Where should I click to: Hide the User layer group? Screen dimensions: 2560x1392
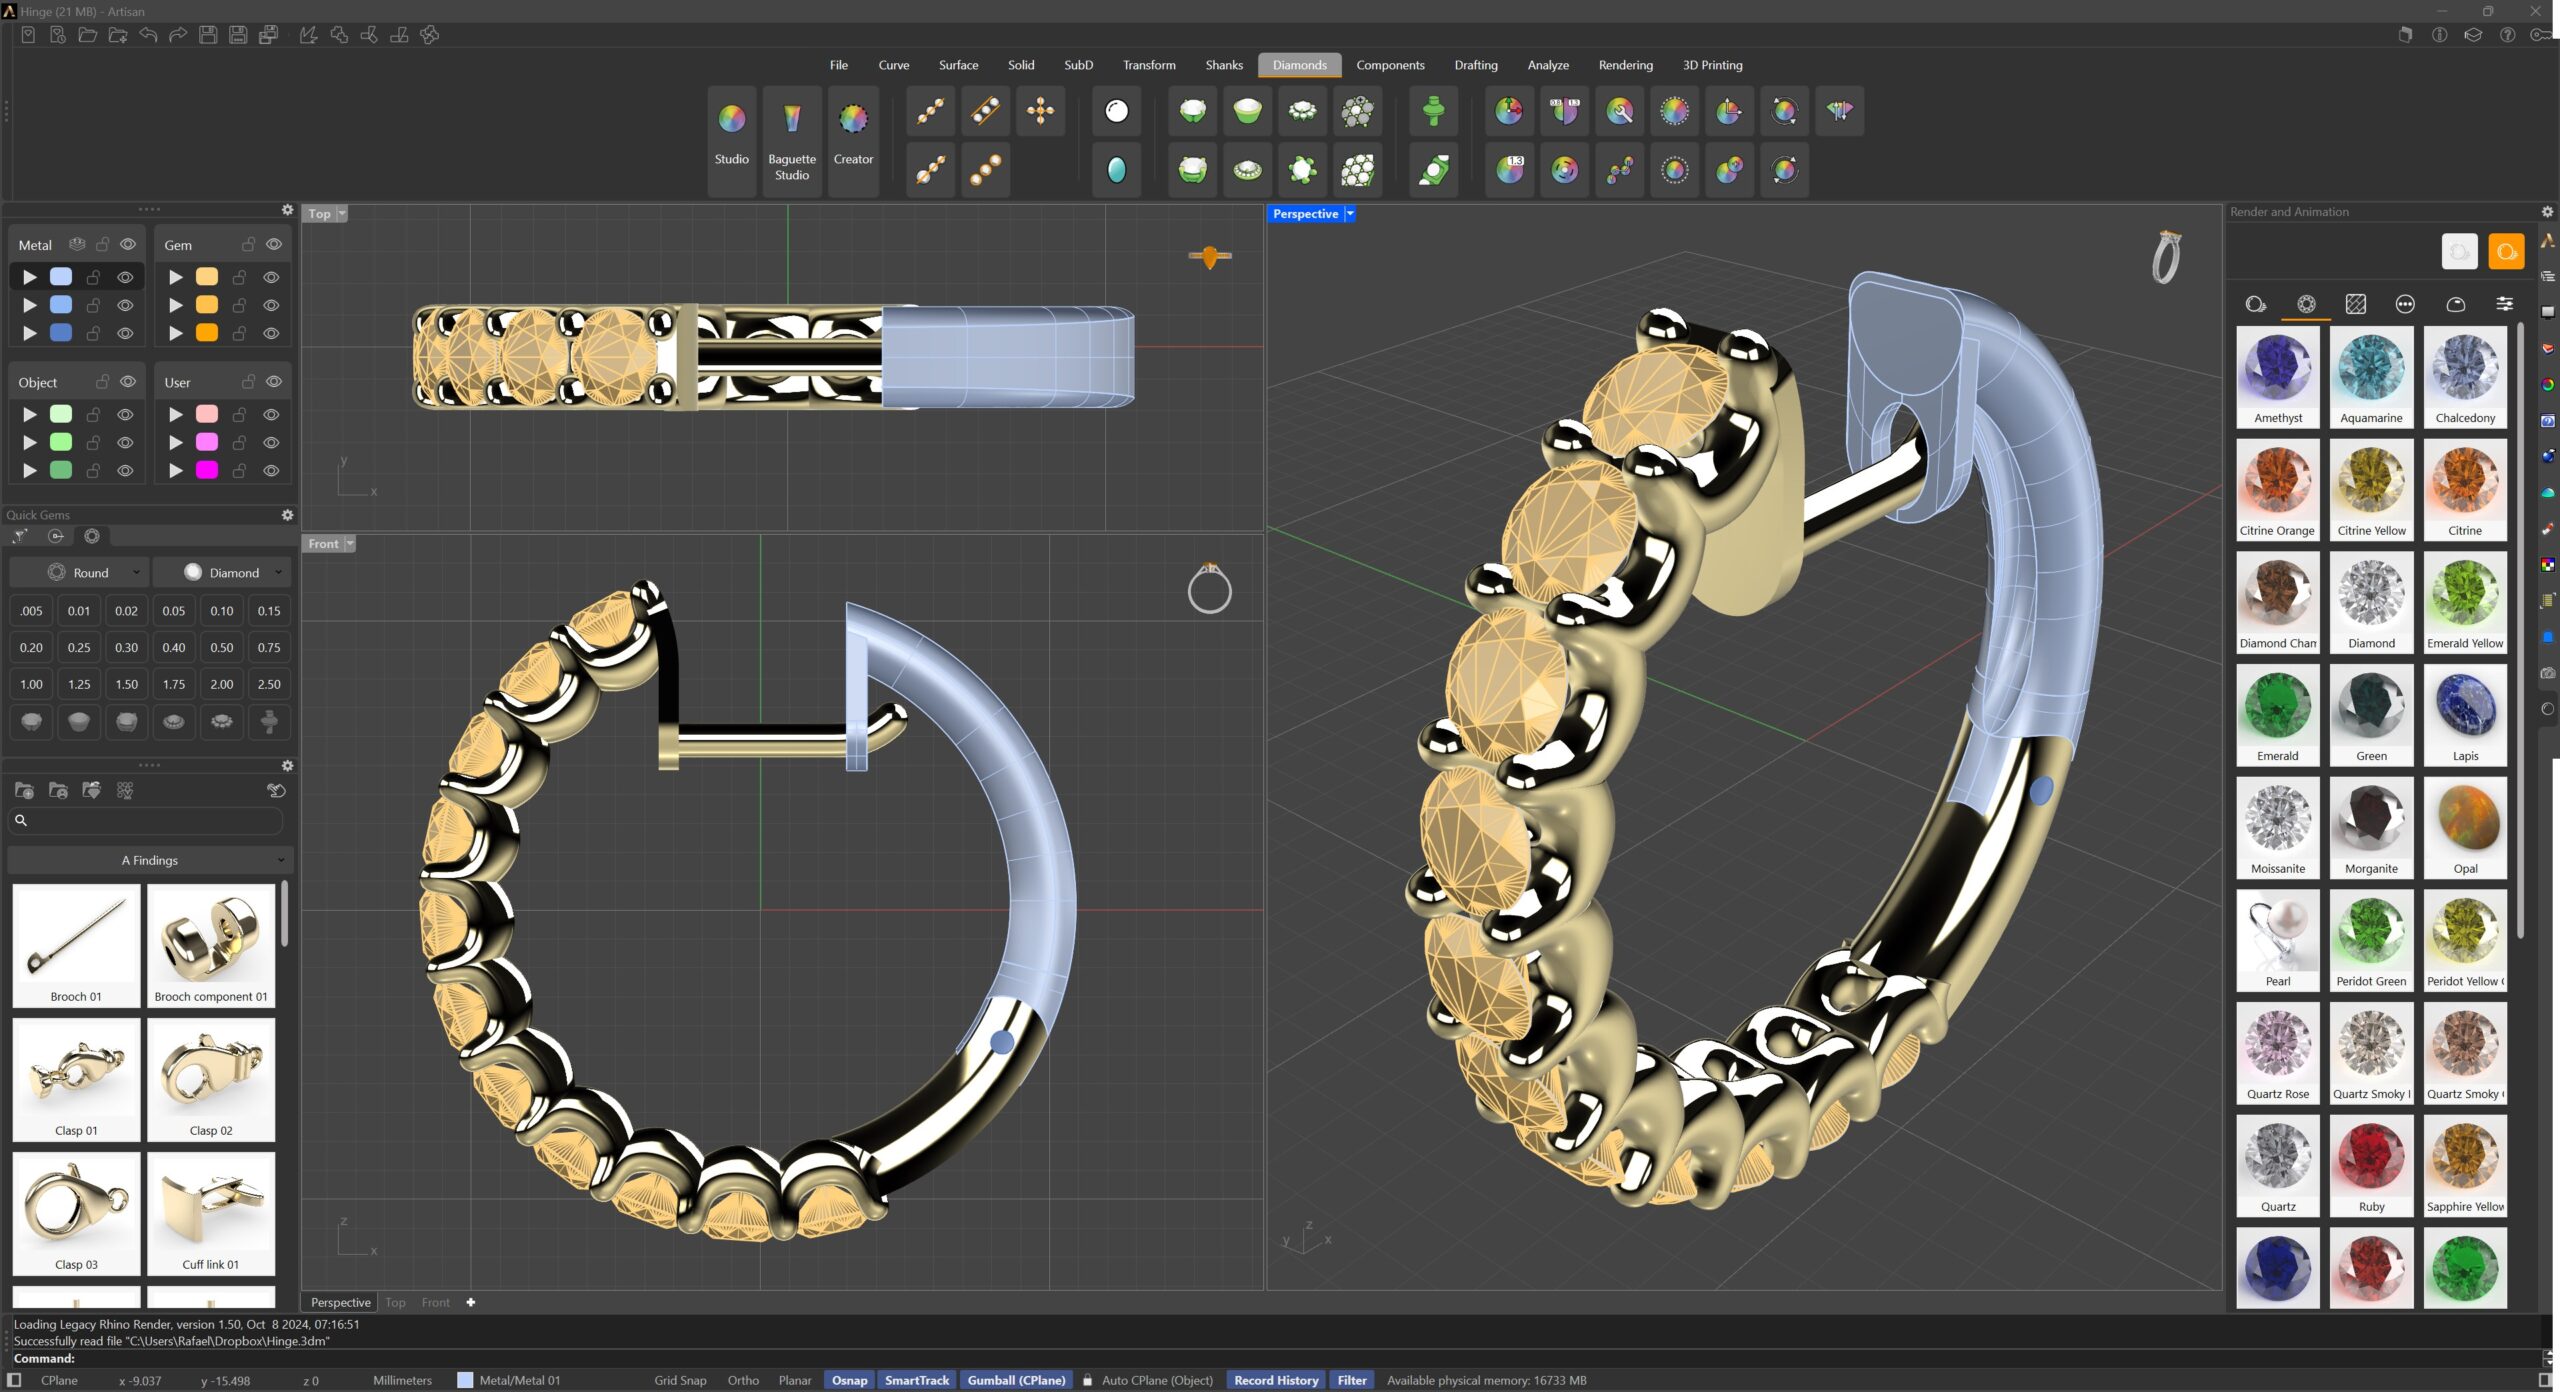coord(274,382)
